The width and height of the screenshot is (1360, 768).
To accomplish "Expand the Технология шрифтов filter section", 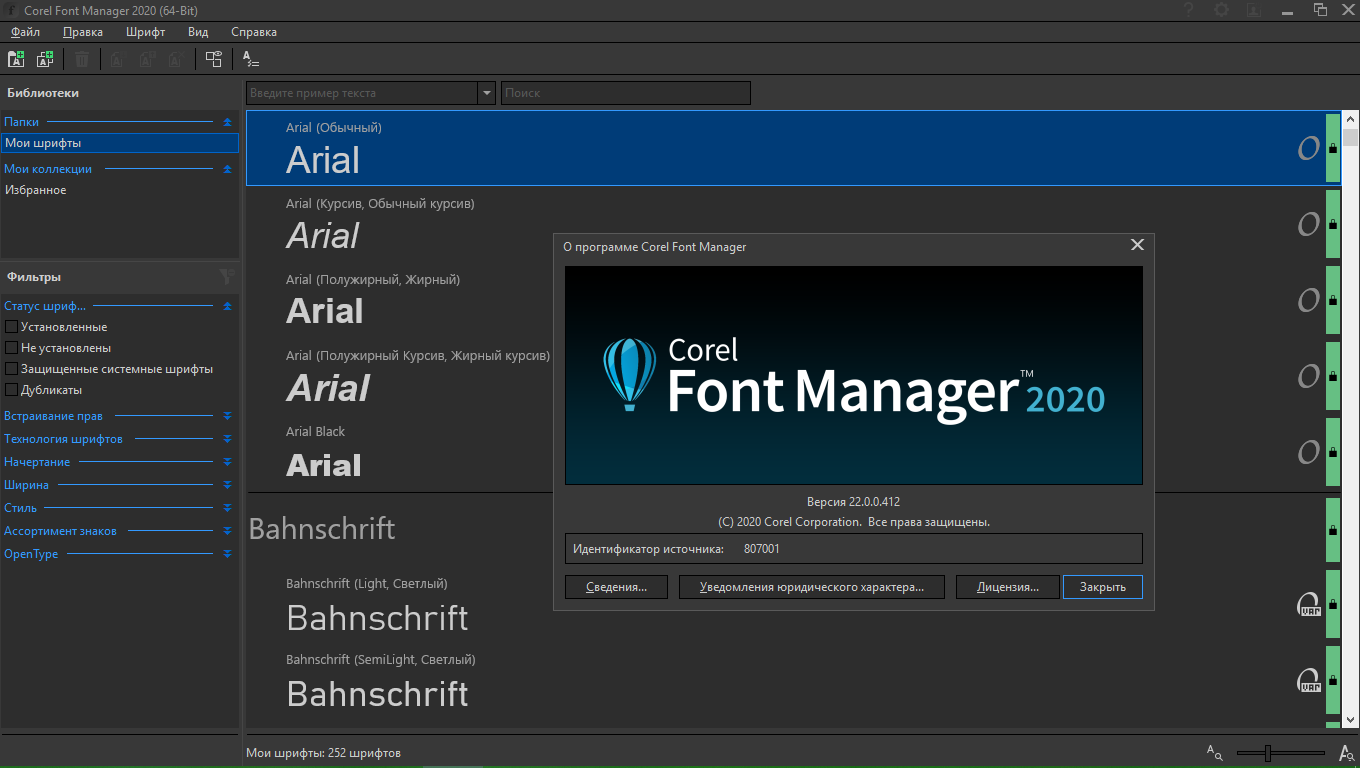I will point(227,439).
